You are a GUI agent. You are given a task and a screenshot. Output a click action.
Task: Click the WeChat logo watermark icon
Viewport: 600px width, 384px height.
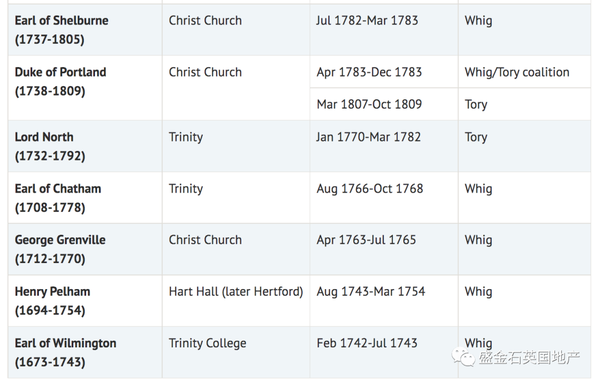(x=463, y=358)
